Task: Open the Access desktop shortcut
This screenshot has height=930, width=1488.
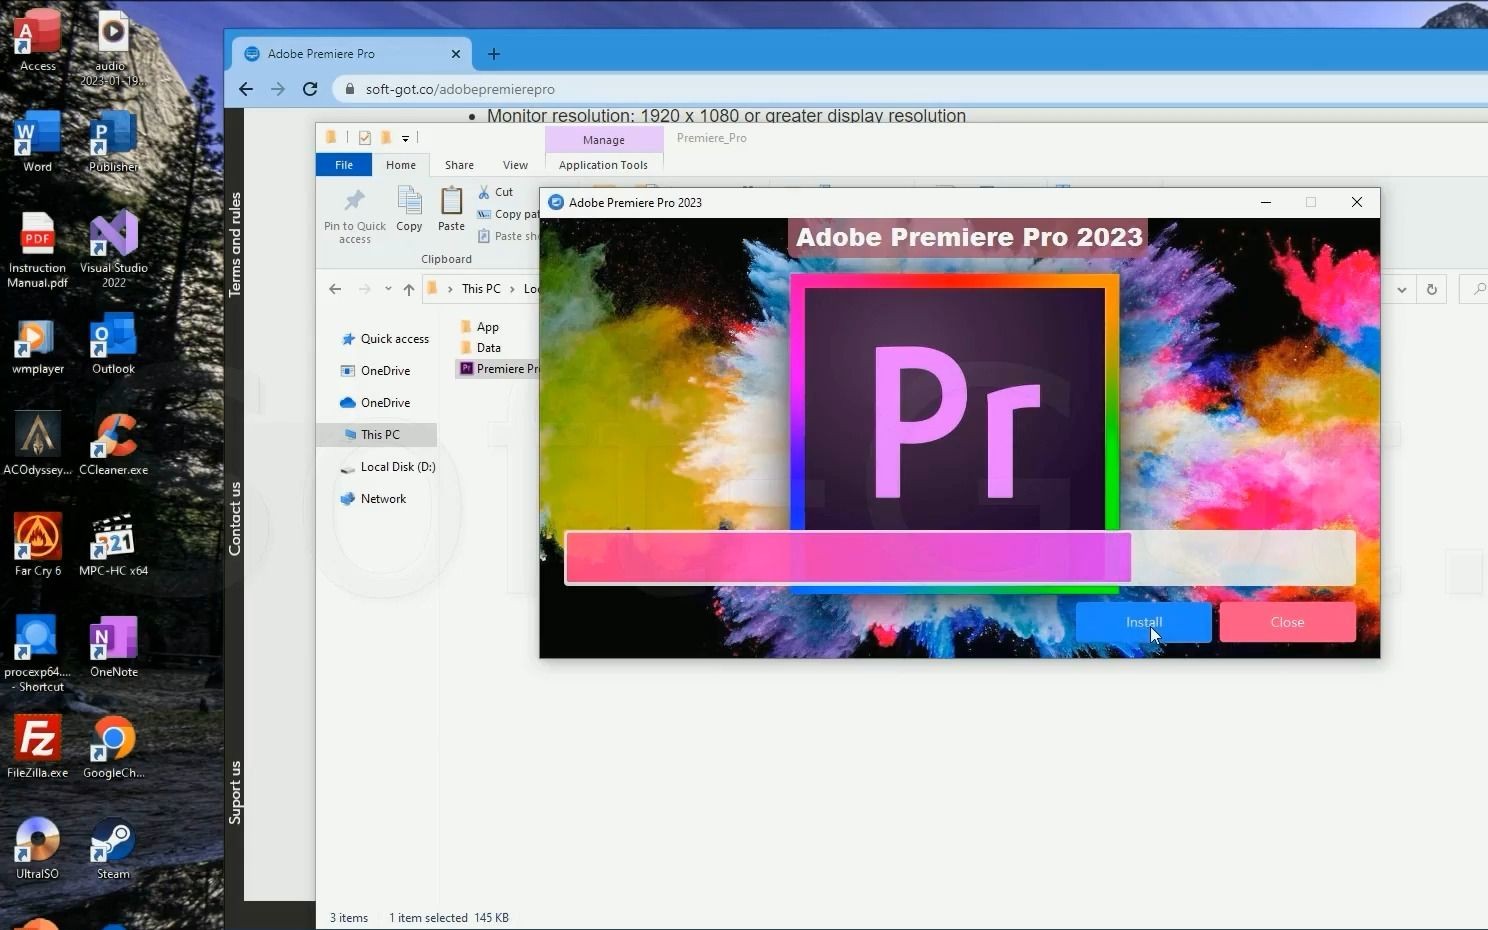Action: tap(38, 41)
